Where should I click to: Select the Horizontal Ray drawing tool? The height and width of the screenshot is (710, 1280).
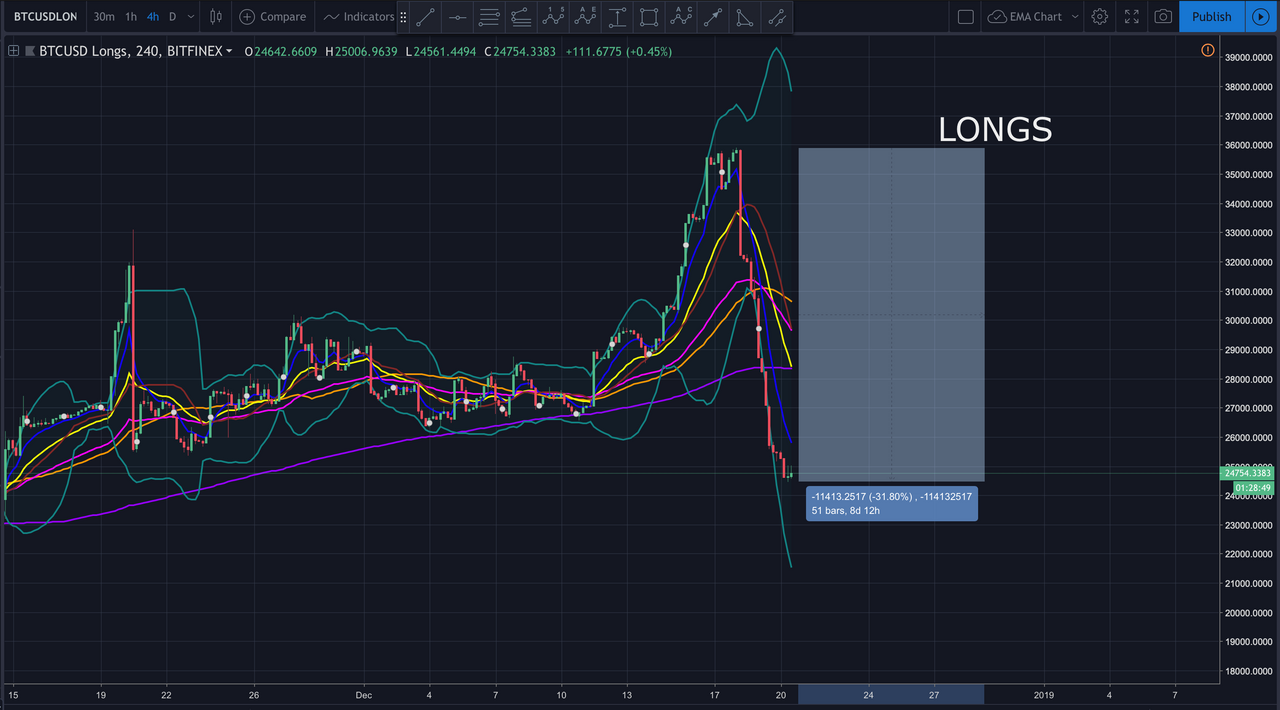click(457, 17)
